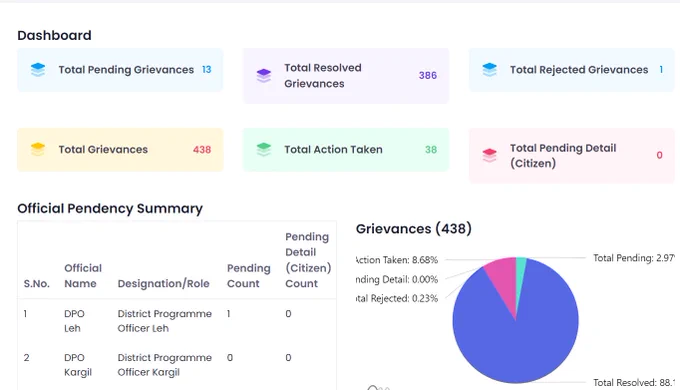Open the Total Pending Detail (Citizen) card
680x390 pixels.
pos(572,155)
